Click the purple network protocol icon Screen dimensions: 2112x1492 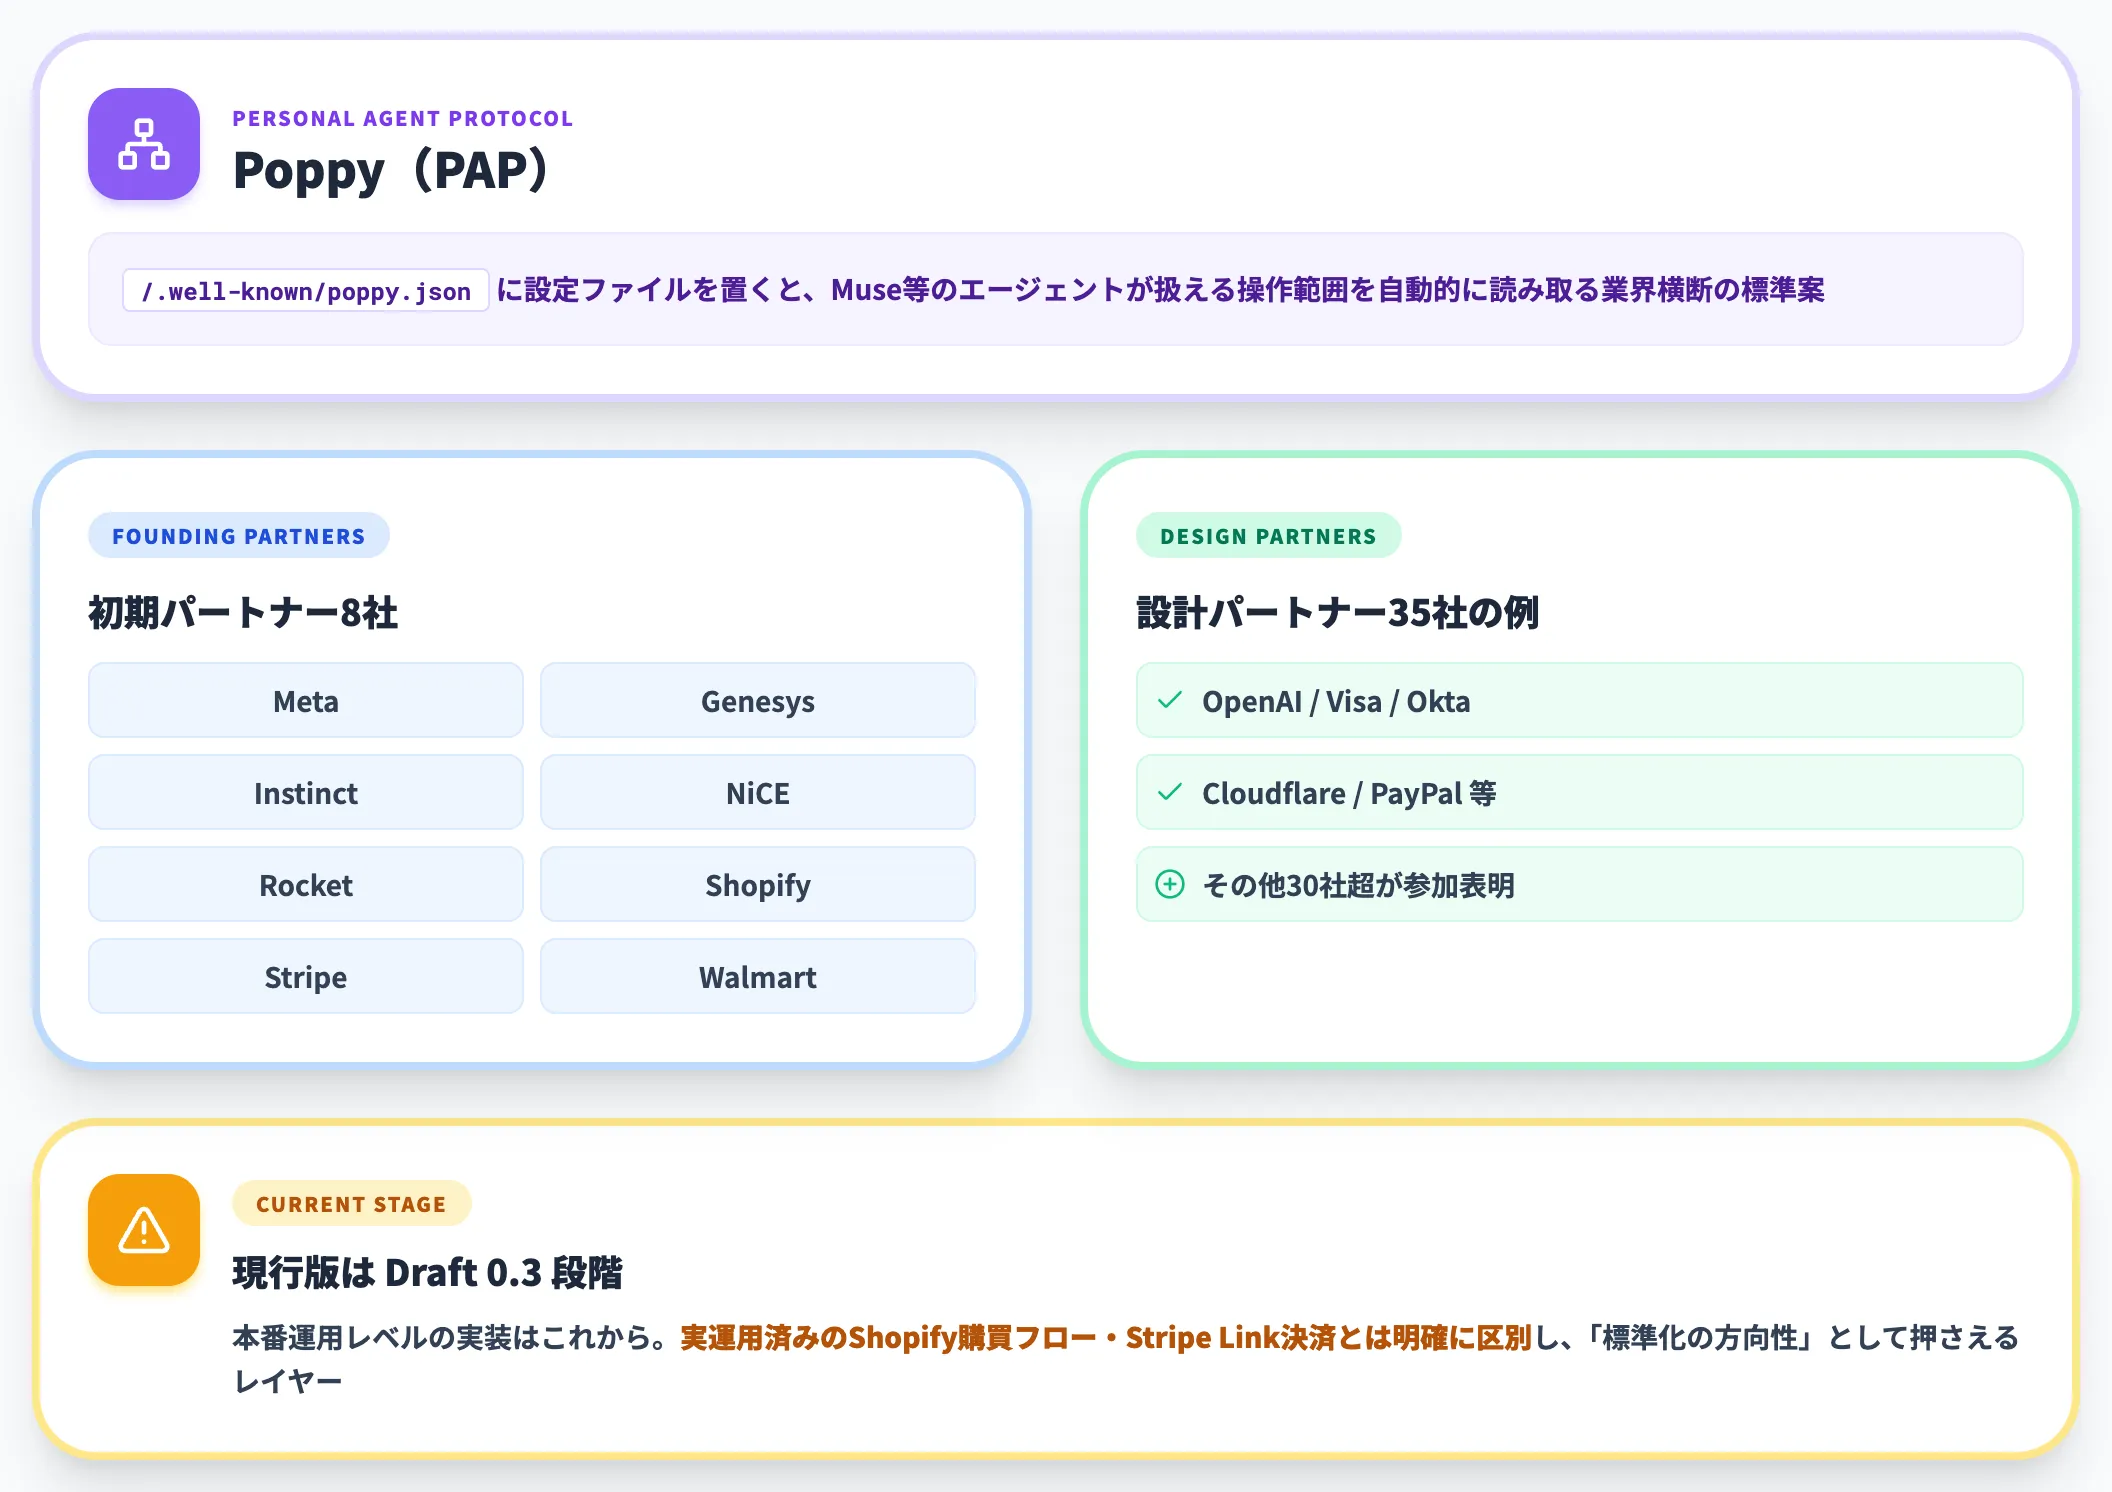144,144
